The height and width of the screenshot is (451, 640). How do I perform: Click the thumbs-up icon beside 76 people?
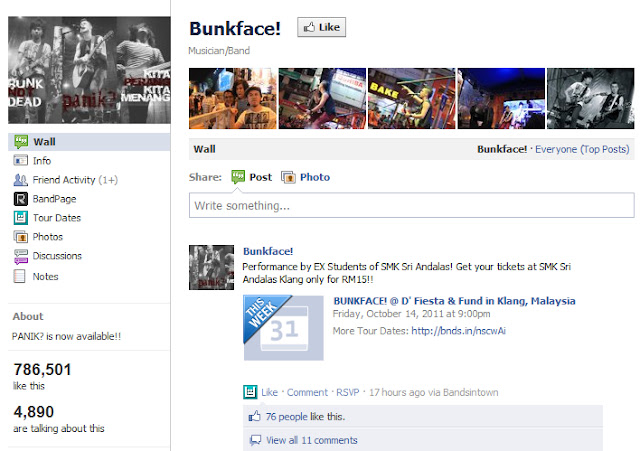(x=255, y=416)
